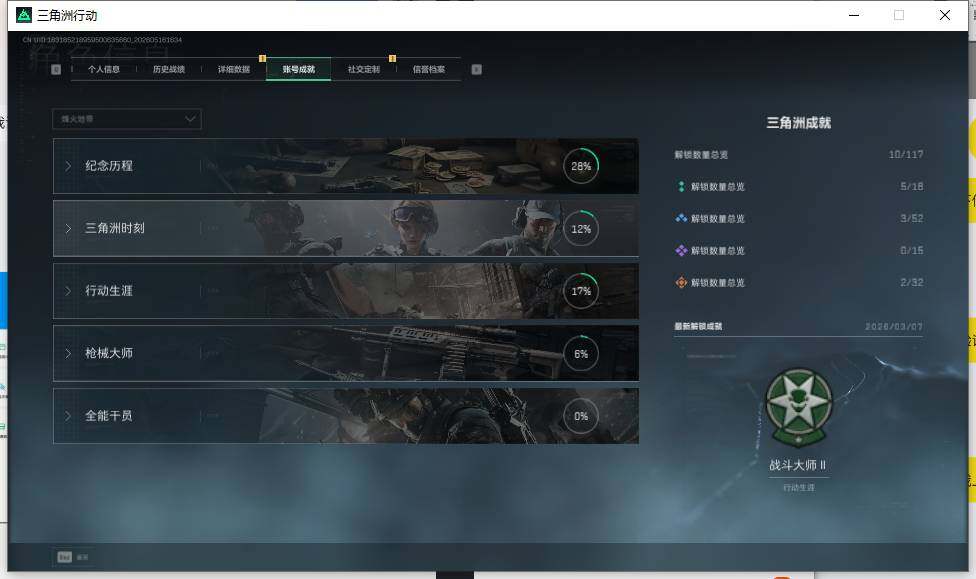
Task: Click the 0/15 unlock count
Action: tap(911, 250)
